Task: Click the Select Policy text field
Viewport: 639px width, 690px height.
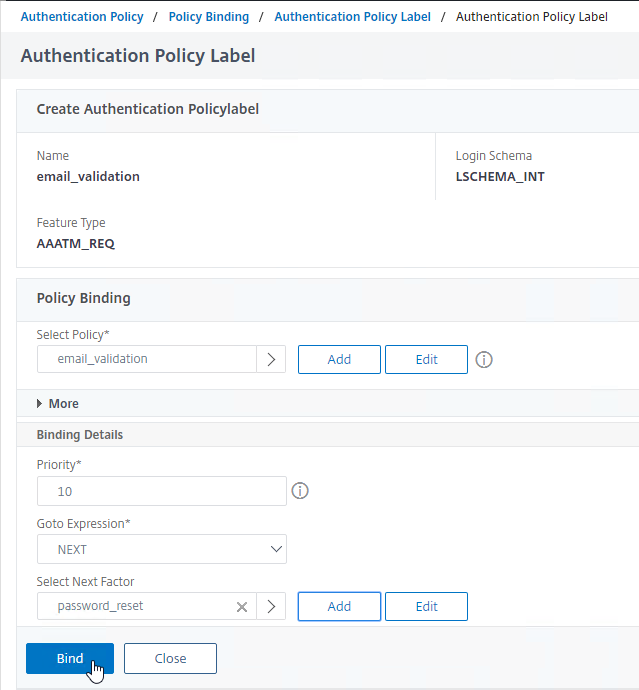Action: 147,359
